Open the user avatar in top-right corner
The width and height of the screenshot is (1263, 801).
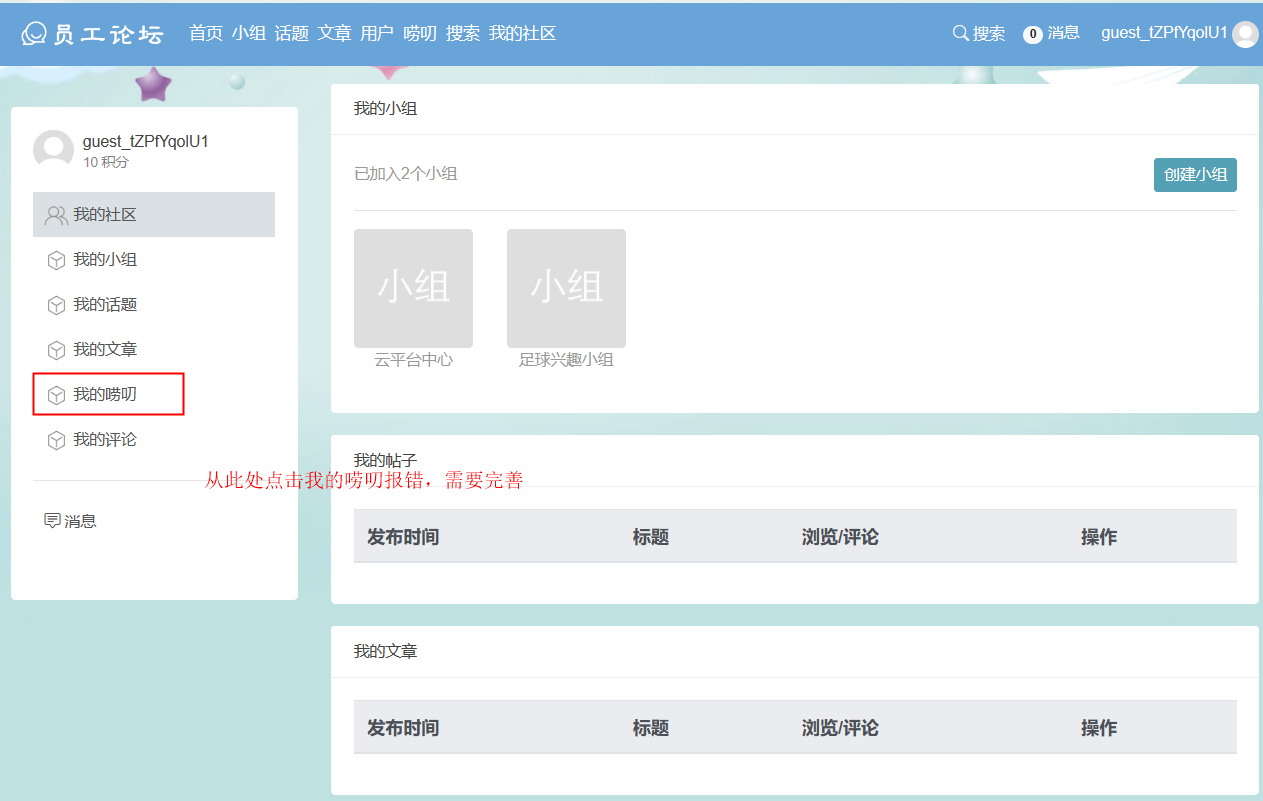(1245, 34)
